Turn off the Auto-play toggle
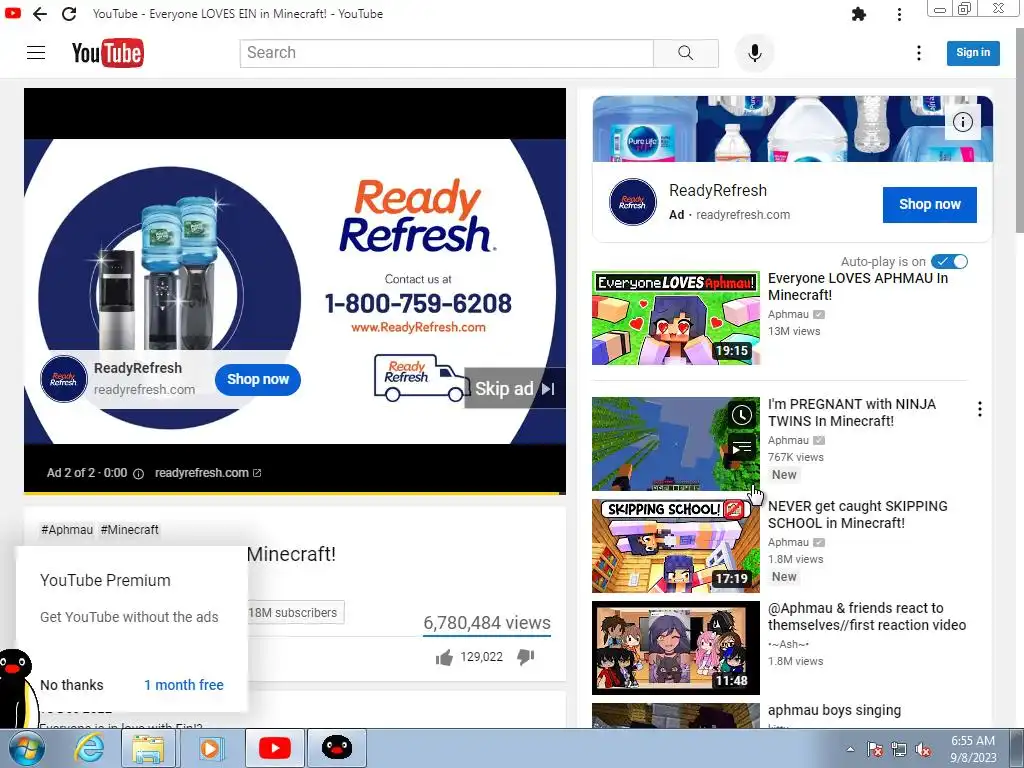This screenshot has width=1024, height=768. pos(949,261)
